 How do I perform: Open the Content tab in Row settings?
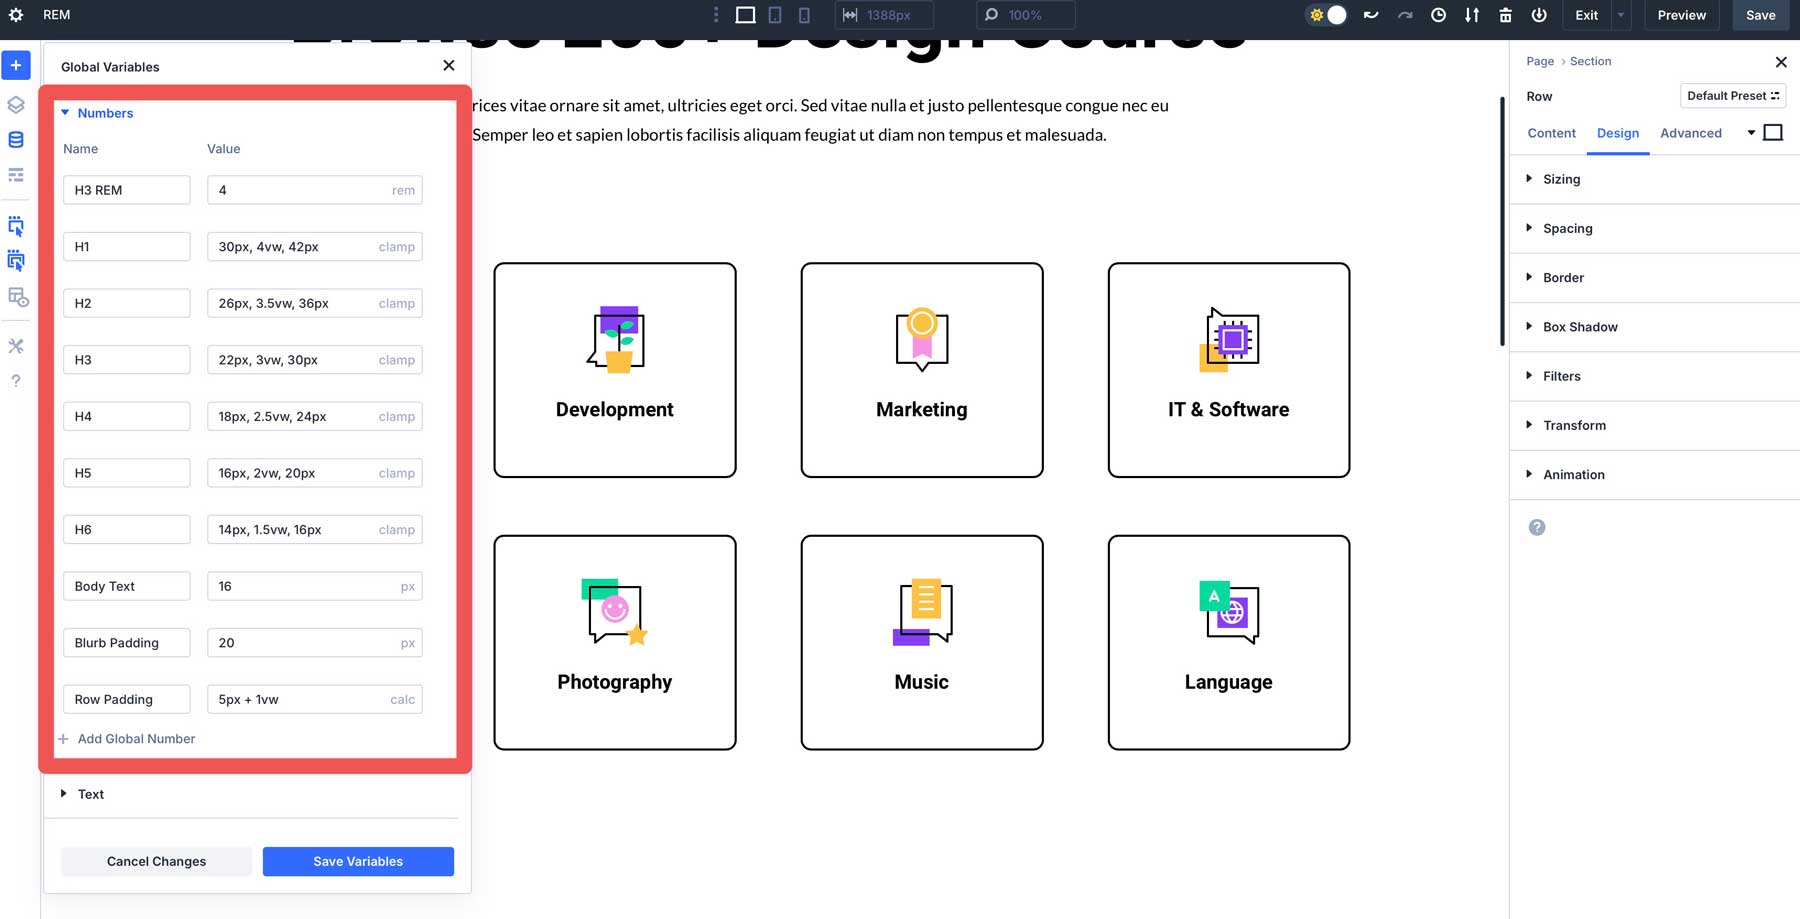(x=1551, y=133)
